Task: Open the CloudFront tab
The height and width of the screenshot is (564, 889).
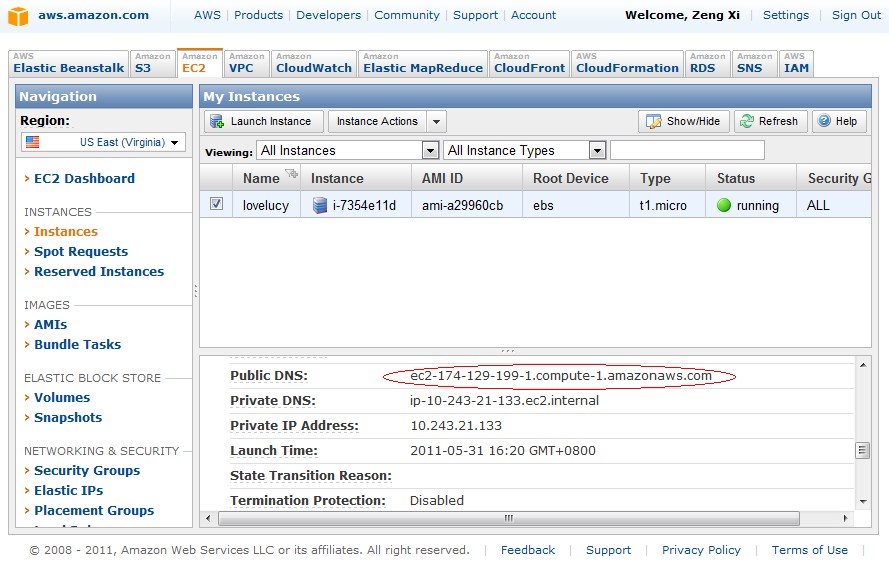Action: click(x=529, y=63)
